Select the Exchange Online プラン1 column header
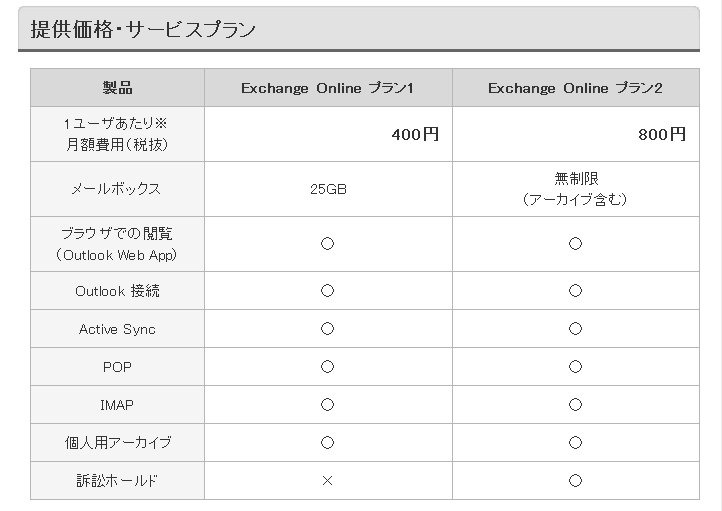This screenshot has width=722, height=511. pos(327,88)
